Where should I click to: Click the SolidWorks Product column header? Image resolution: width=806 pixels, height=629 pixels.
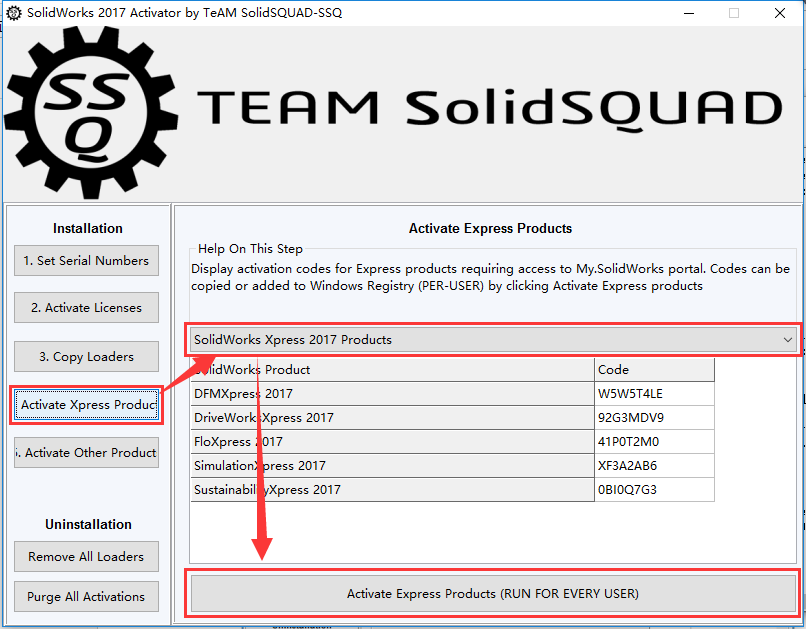pyautogui.click(x=392, y=369)
